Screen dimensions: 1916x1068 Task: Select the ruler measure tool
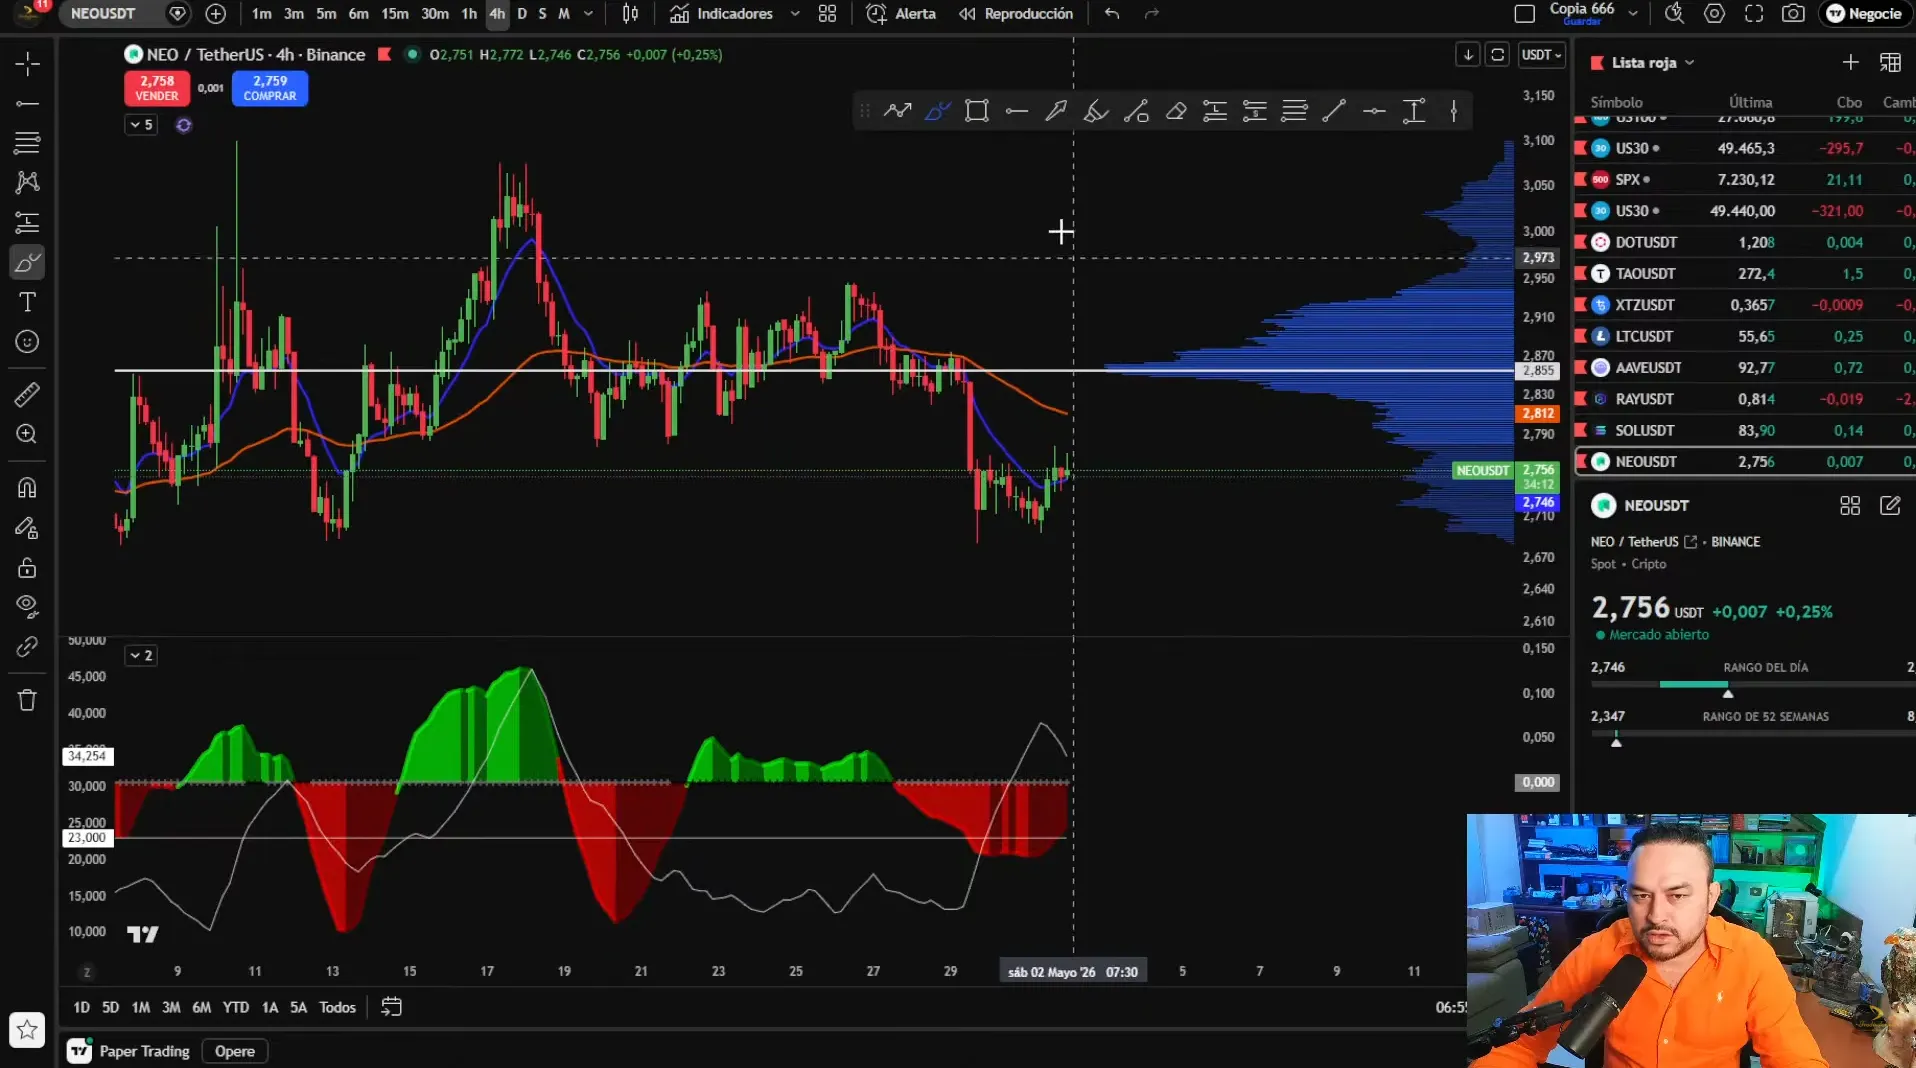(x=27, y=395)
